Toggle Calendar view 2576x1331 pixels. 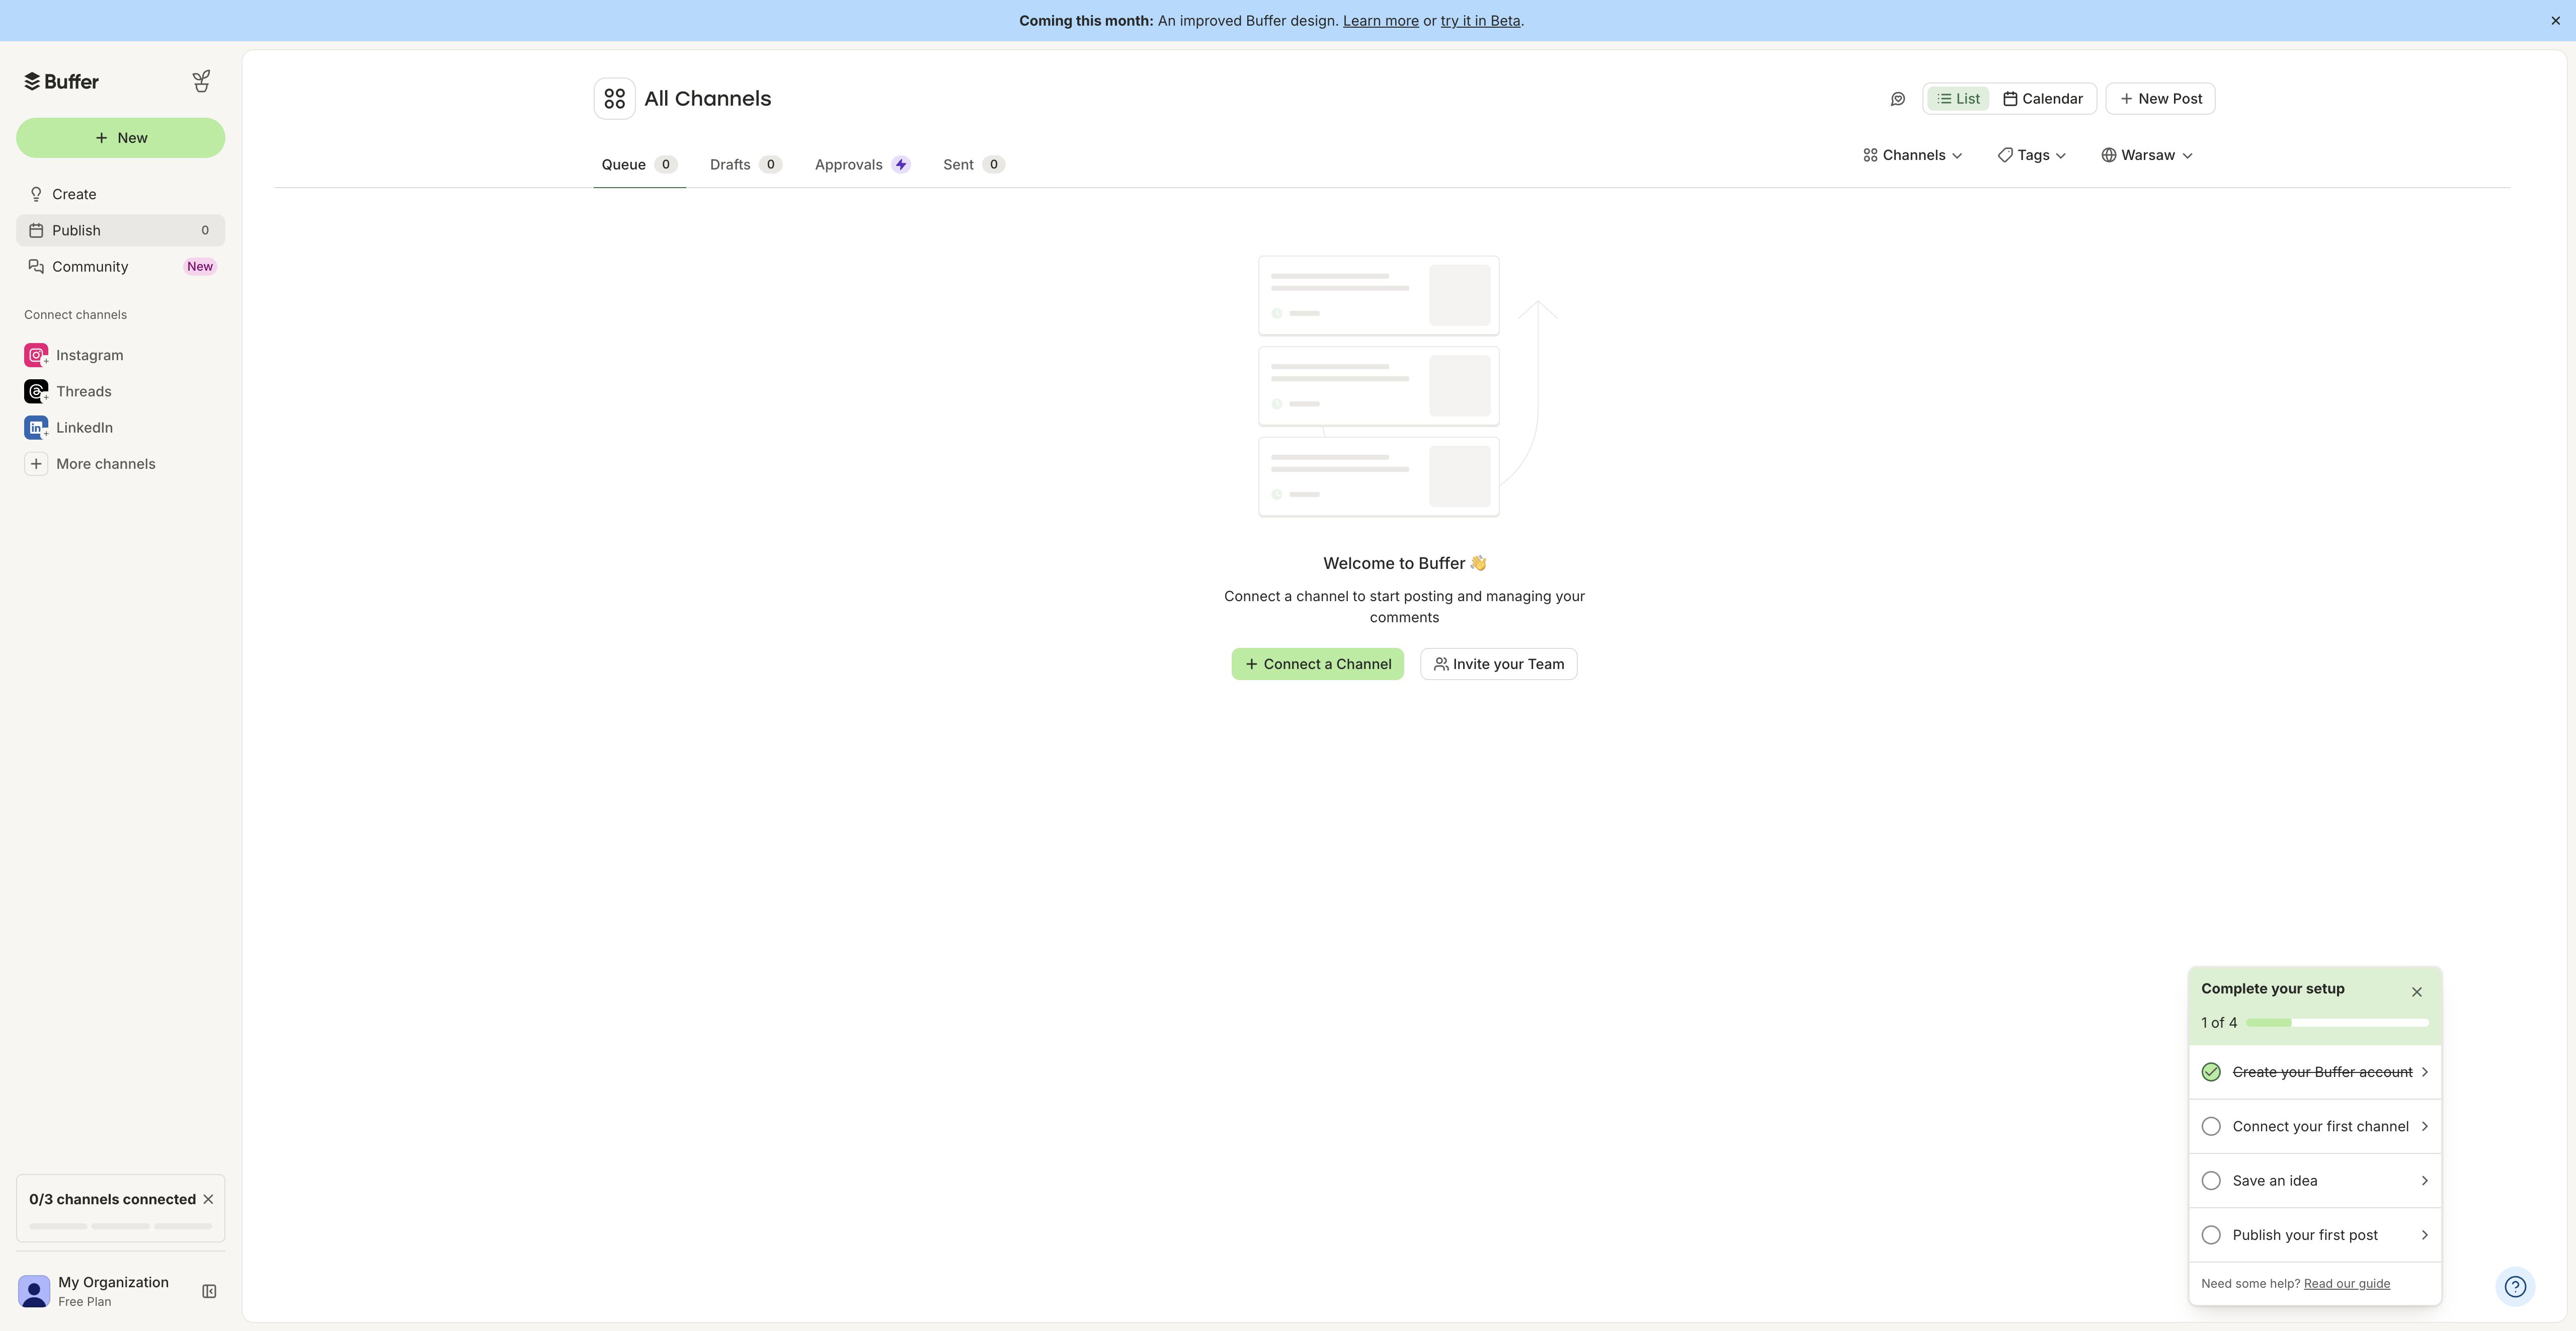[x=2042, y=99]
